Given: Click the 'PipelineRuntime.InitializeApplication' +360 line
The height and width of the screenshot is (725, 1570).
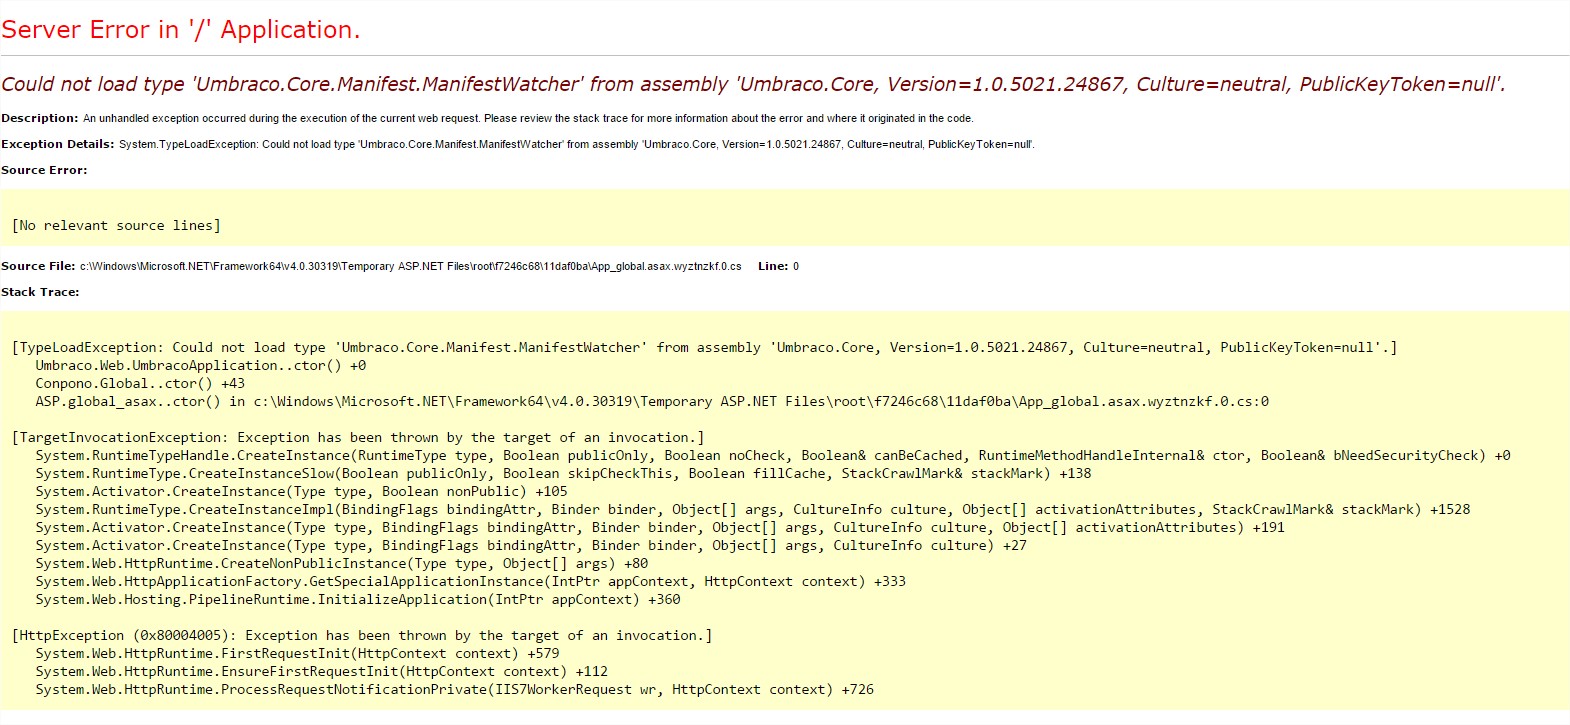Looking at the screenshot, I should point(358,600).
